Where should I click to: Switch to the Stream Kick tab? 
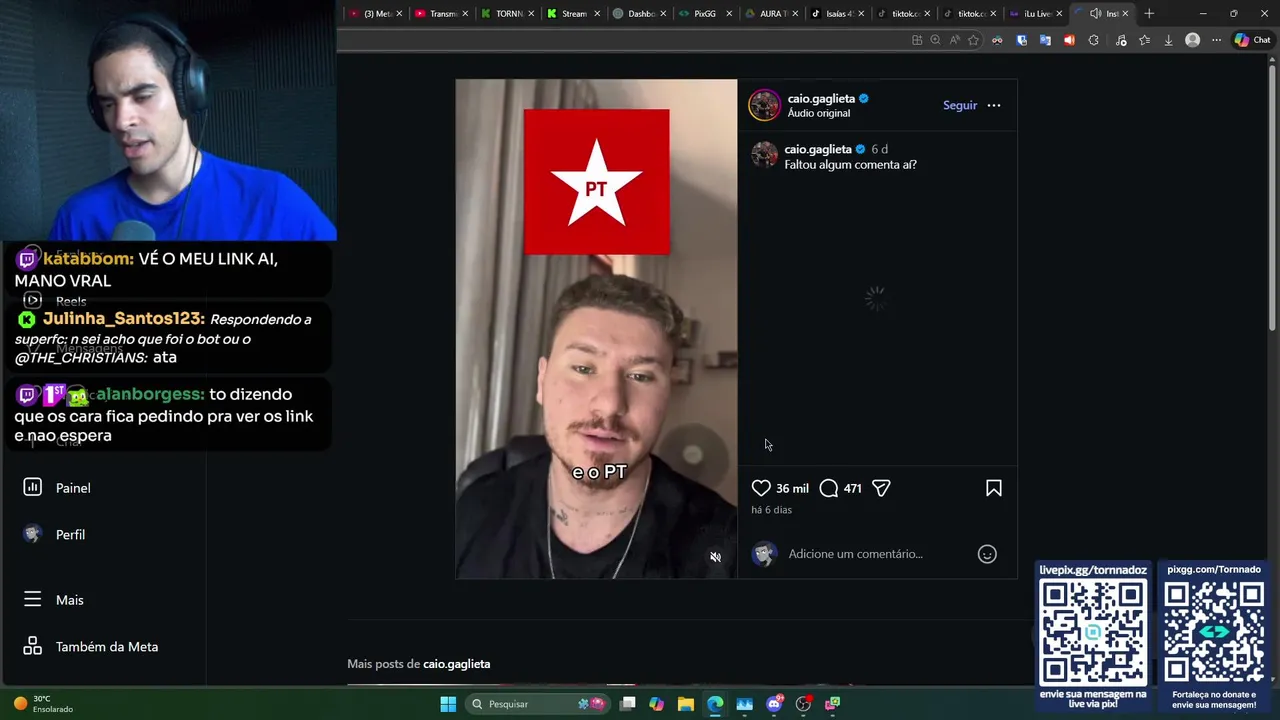pyautogui.click(x=574, y=13)
